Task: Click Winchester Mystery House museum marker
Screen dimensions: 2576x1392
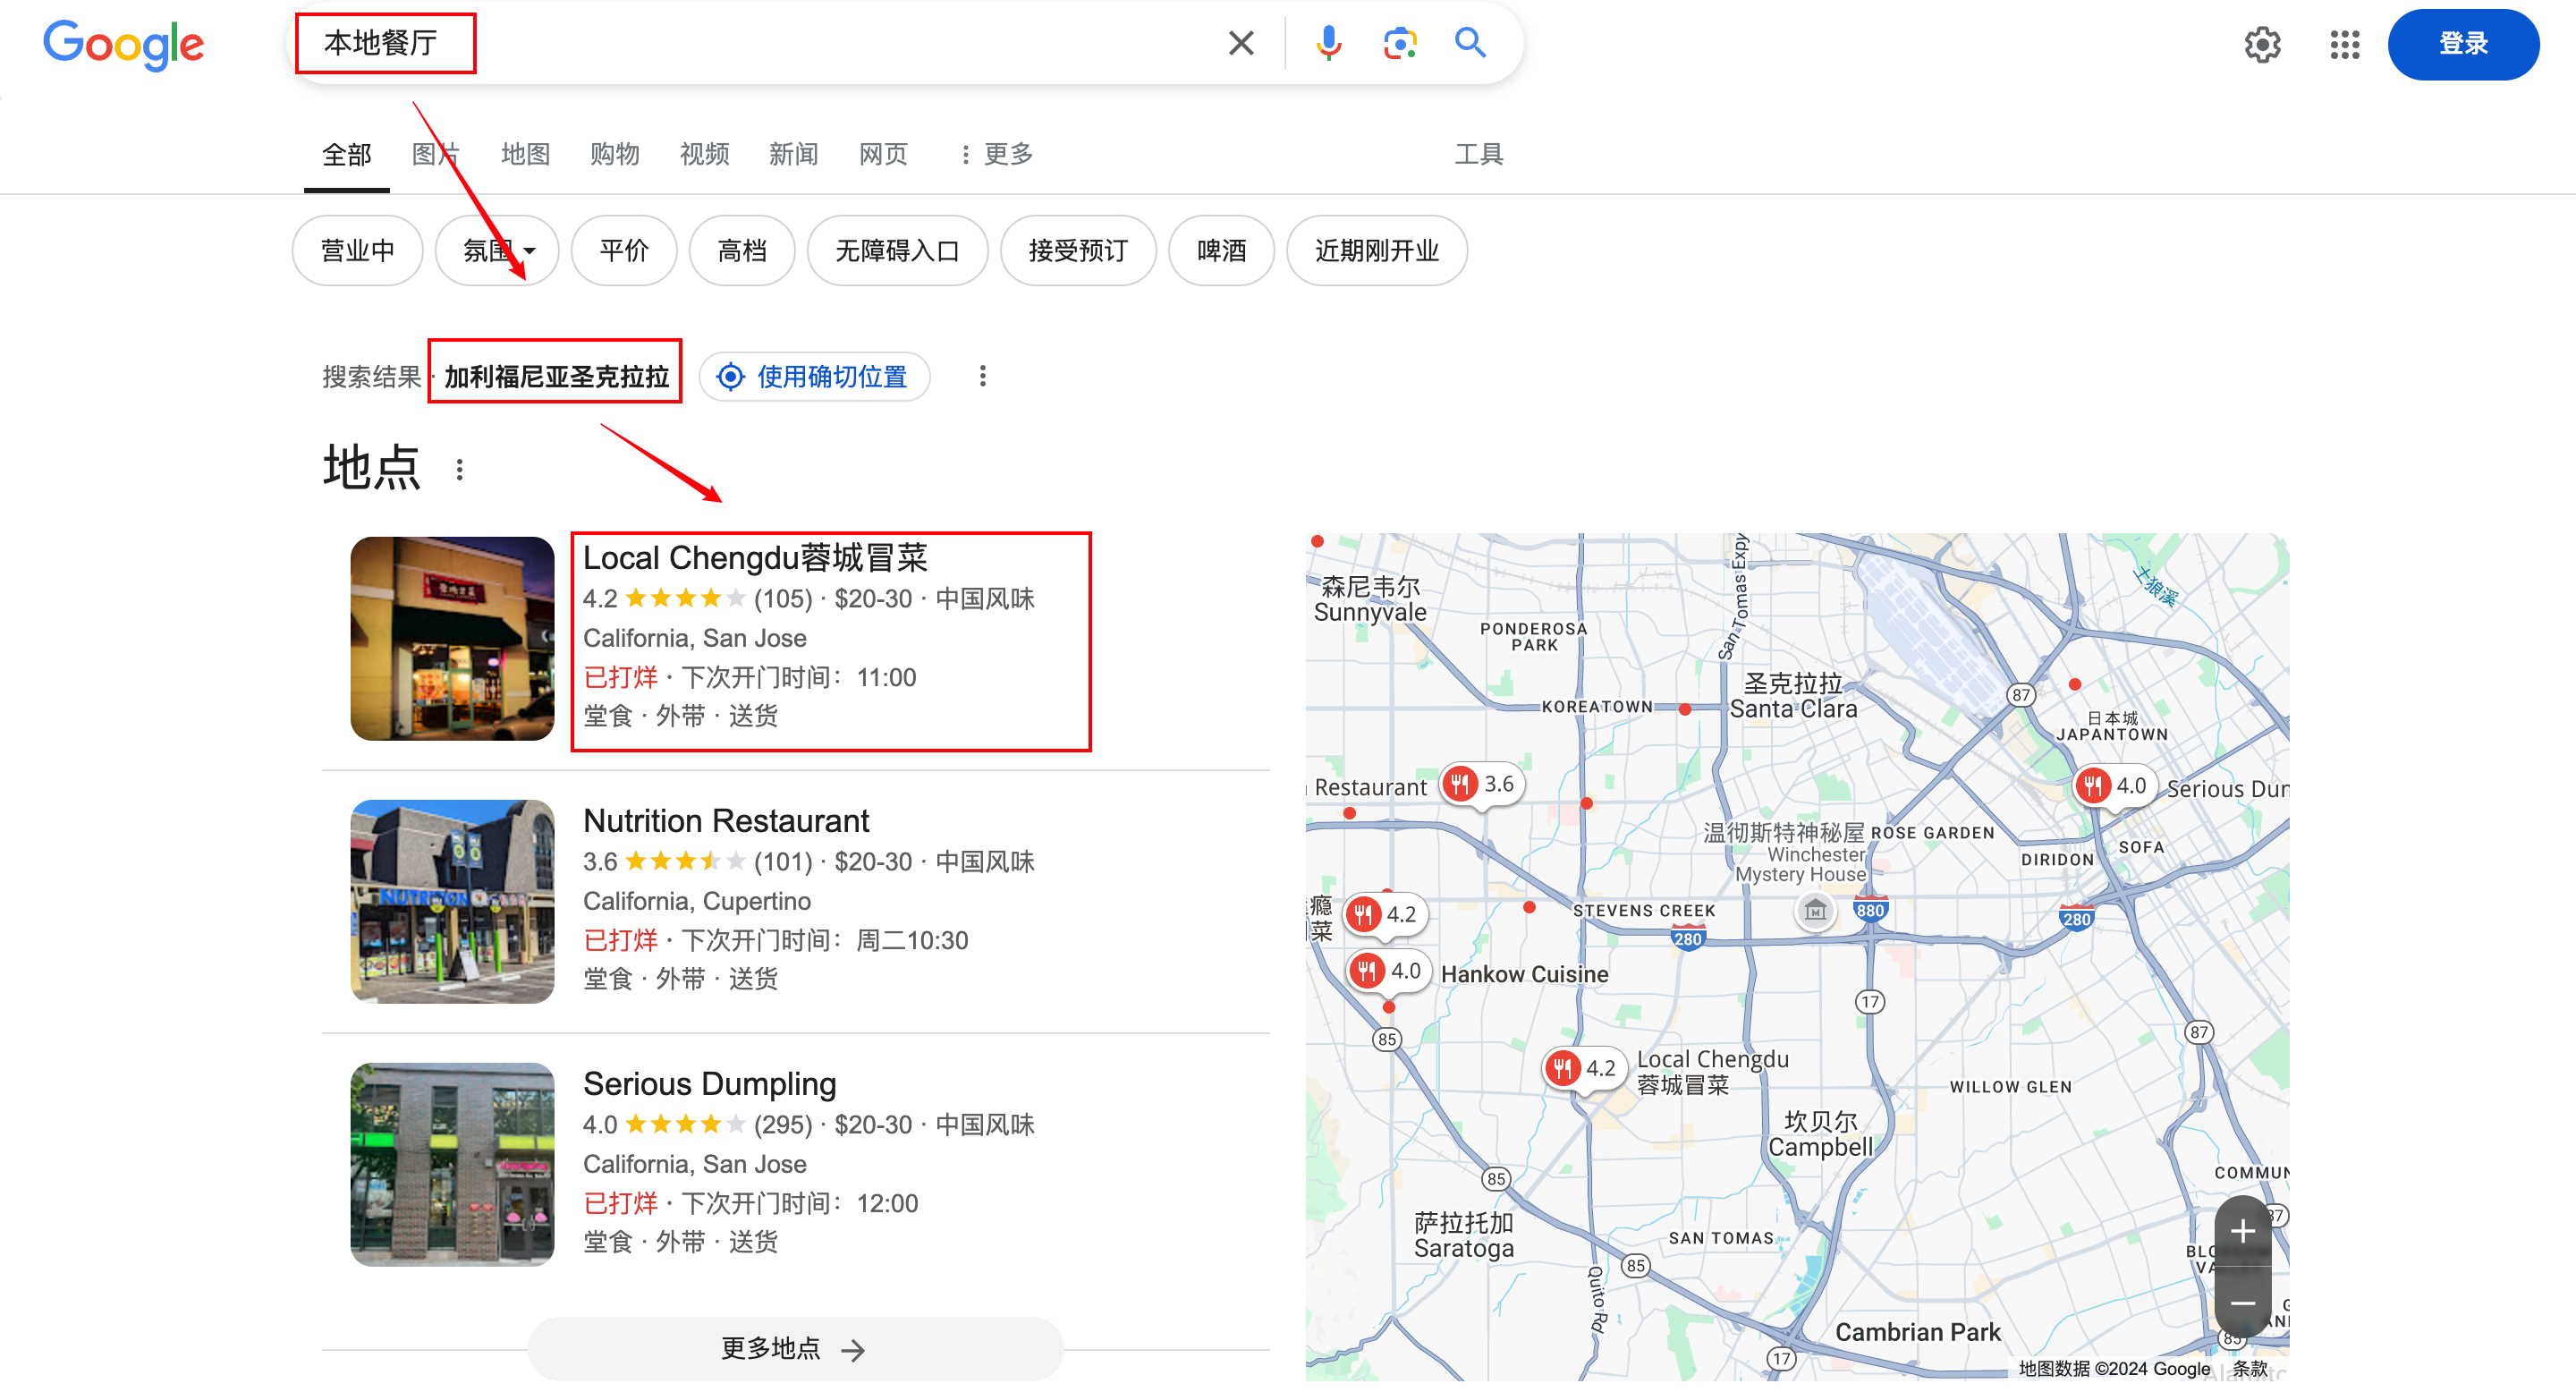Action: point(1816,911)
